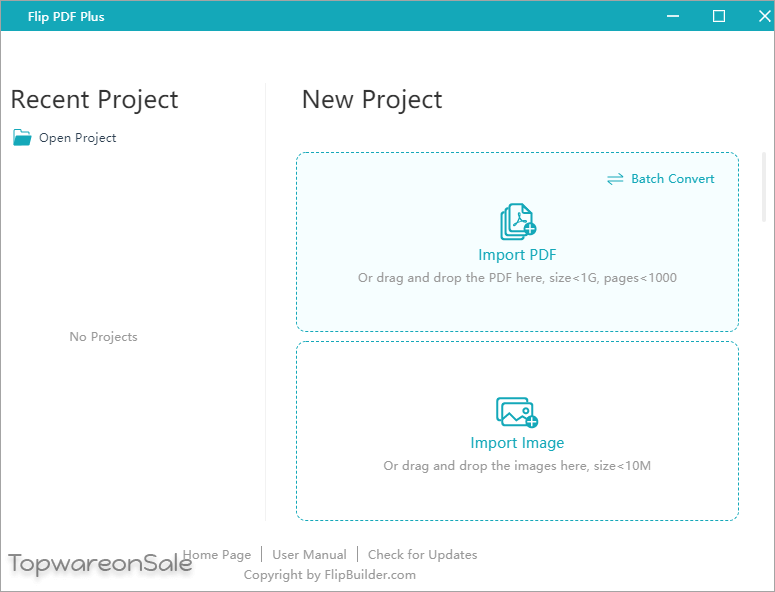Image resolution: width=775 pixels, height=592 pixels.
Task: Click the No Projects placeholder text
Action: point(103,337)
